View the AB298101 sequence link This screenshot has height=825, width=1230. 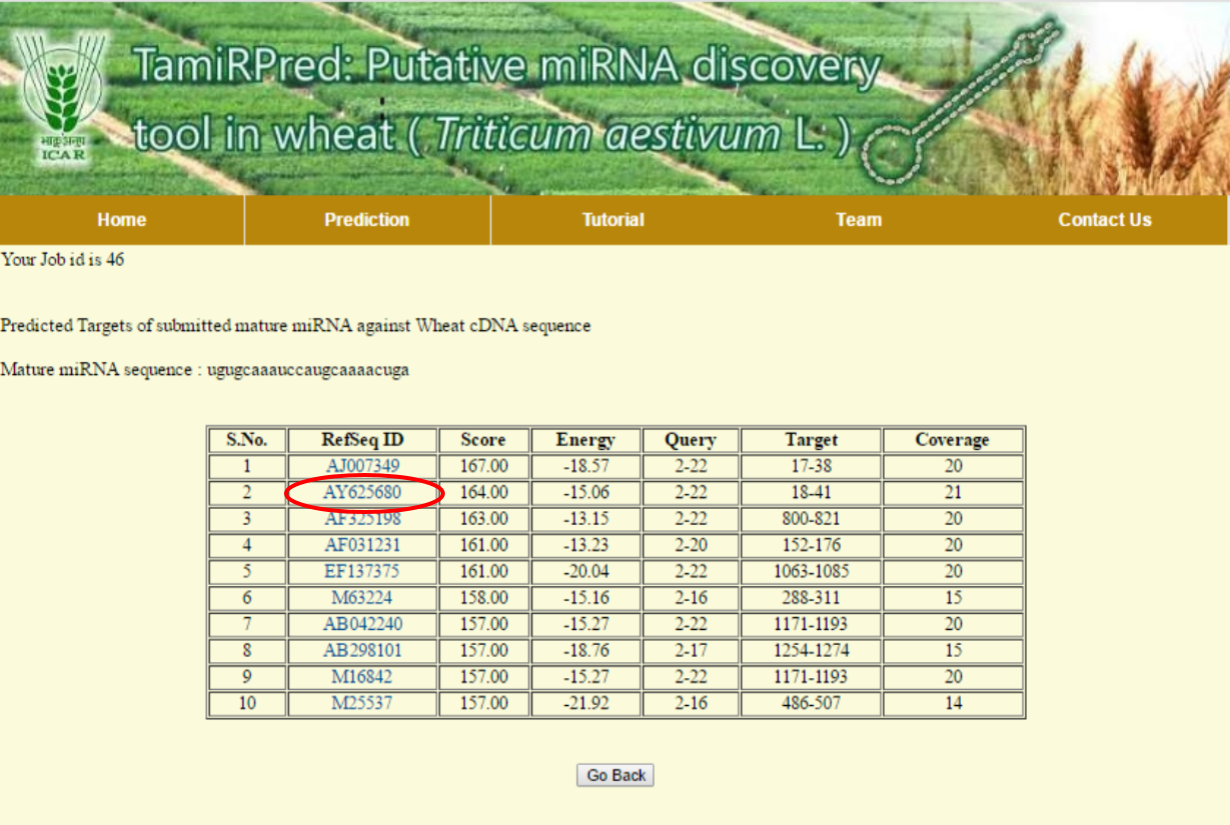362,650
